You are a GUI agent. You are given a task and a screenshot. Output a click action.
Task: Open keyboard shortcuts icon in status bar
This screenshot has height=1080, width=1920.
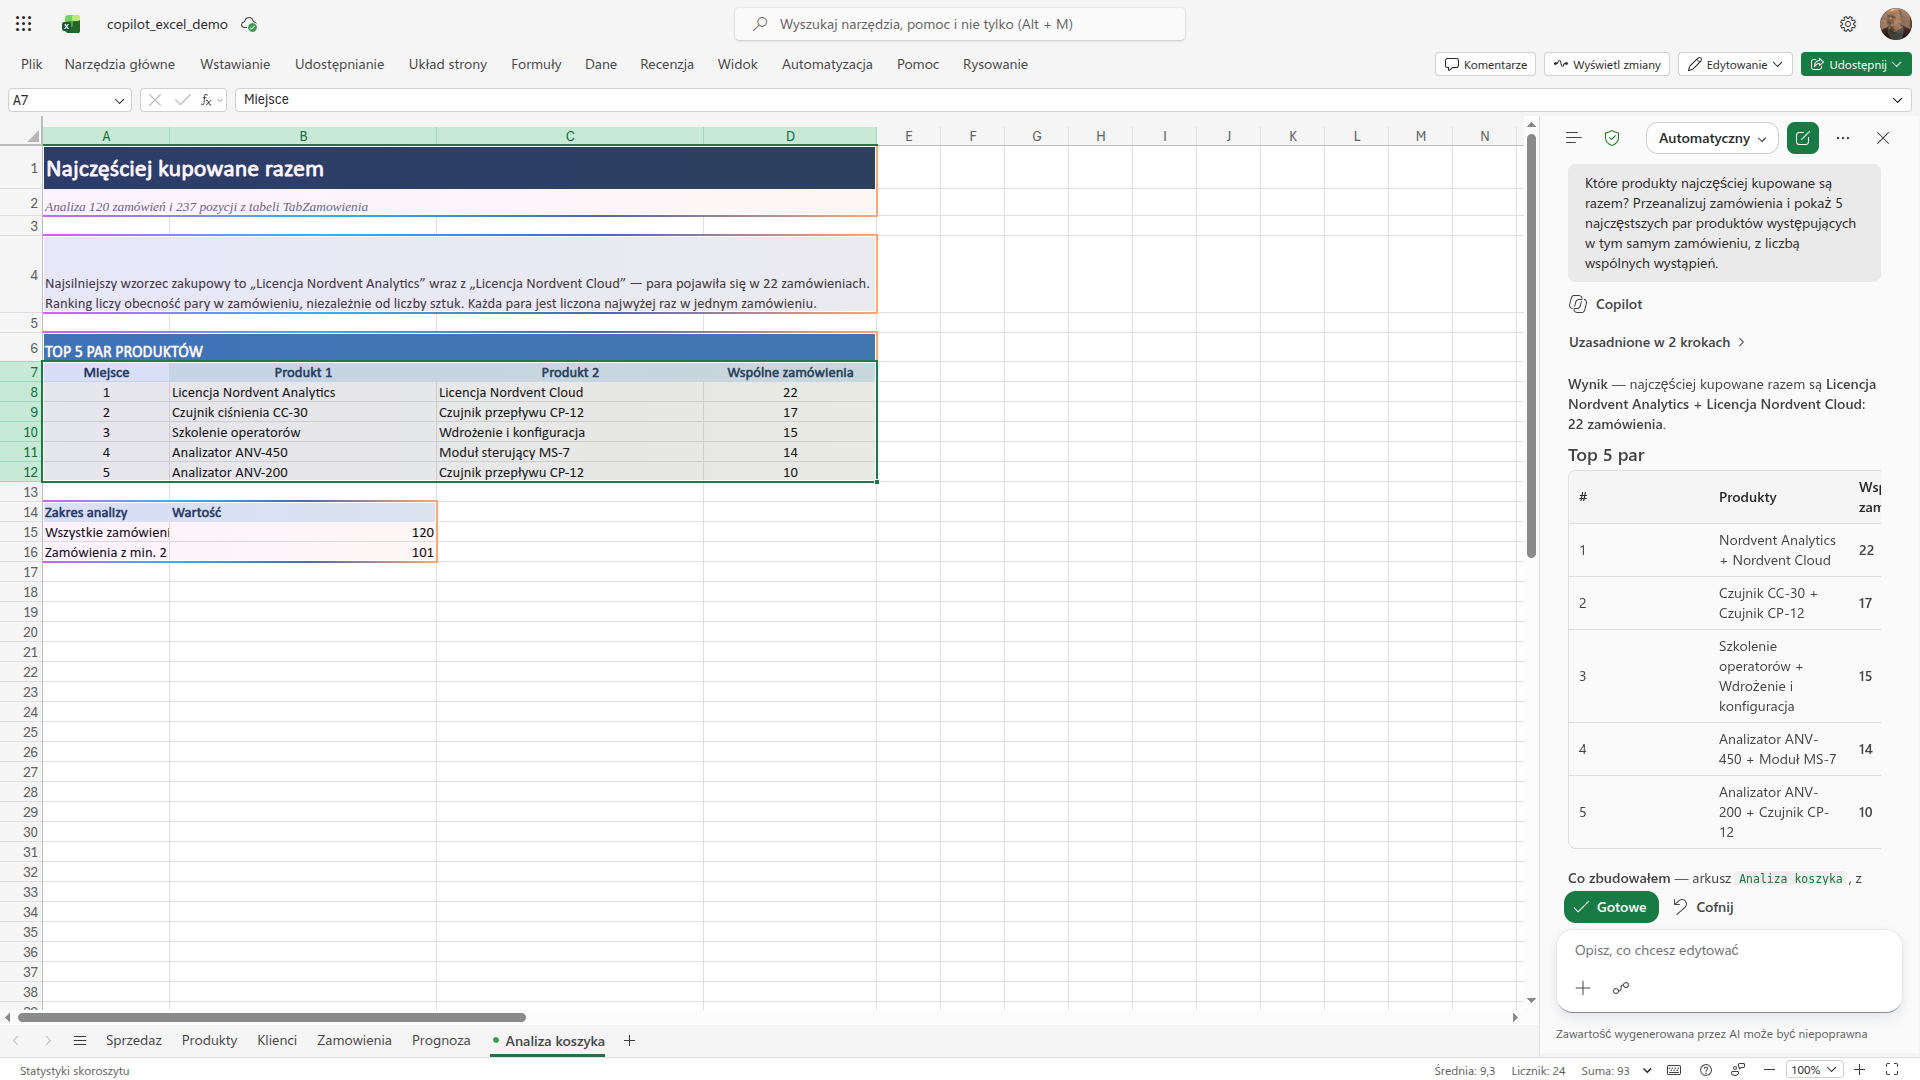[x=1674, y=1070]
